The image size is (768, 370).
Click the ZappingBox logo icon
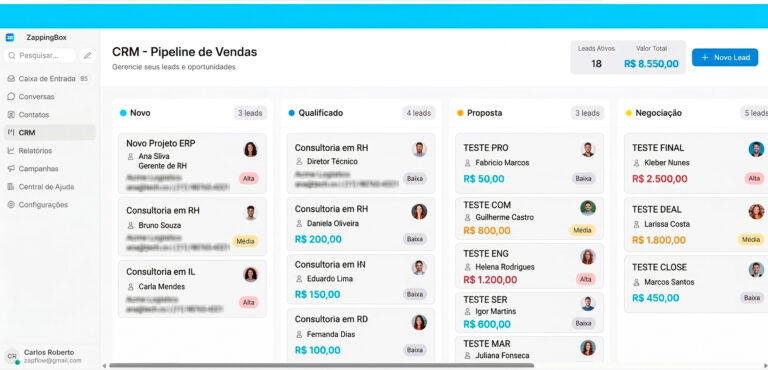coord(10,38)
